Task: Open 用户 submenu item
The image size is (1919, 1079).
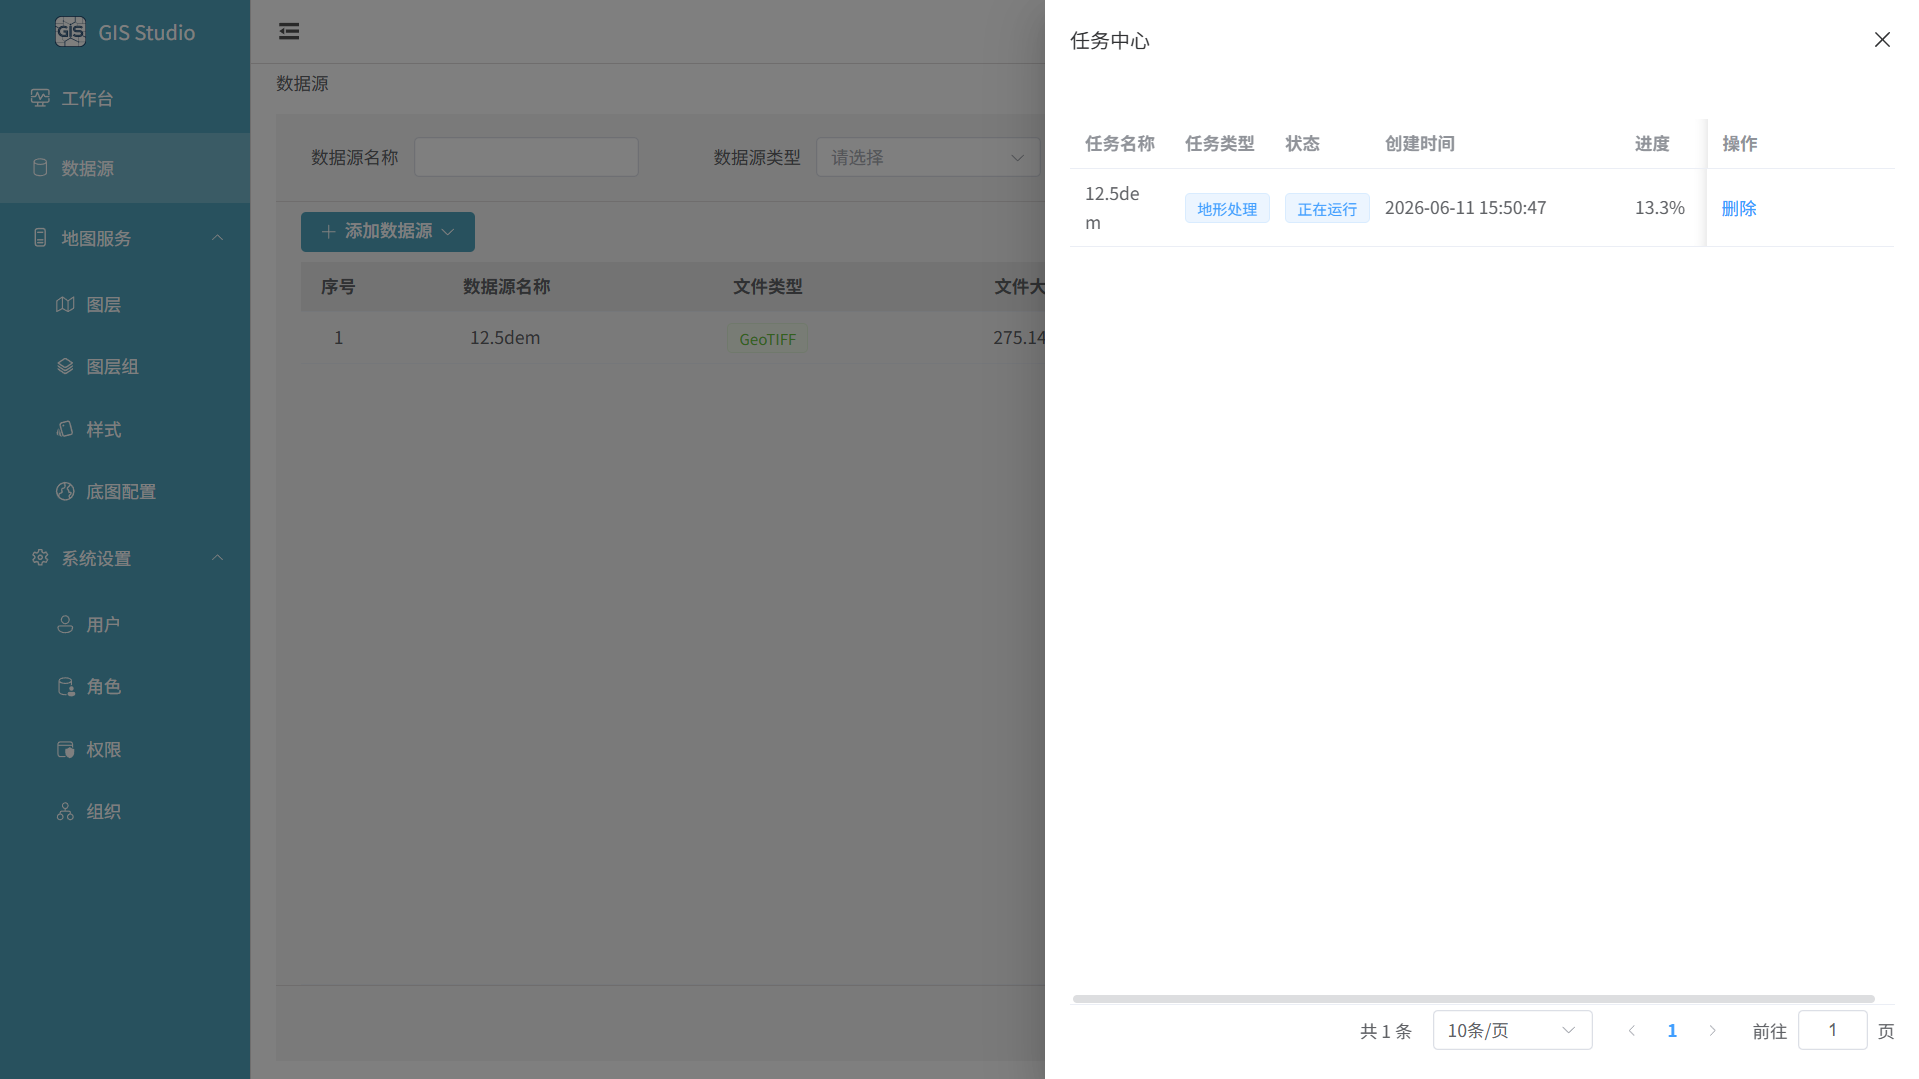Action: (125, 624)
